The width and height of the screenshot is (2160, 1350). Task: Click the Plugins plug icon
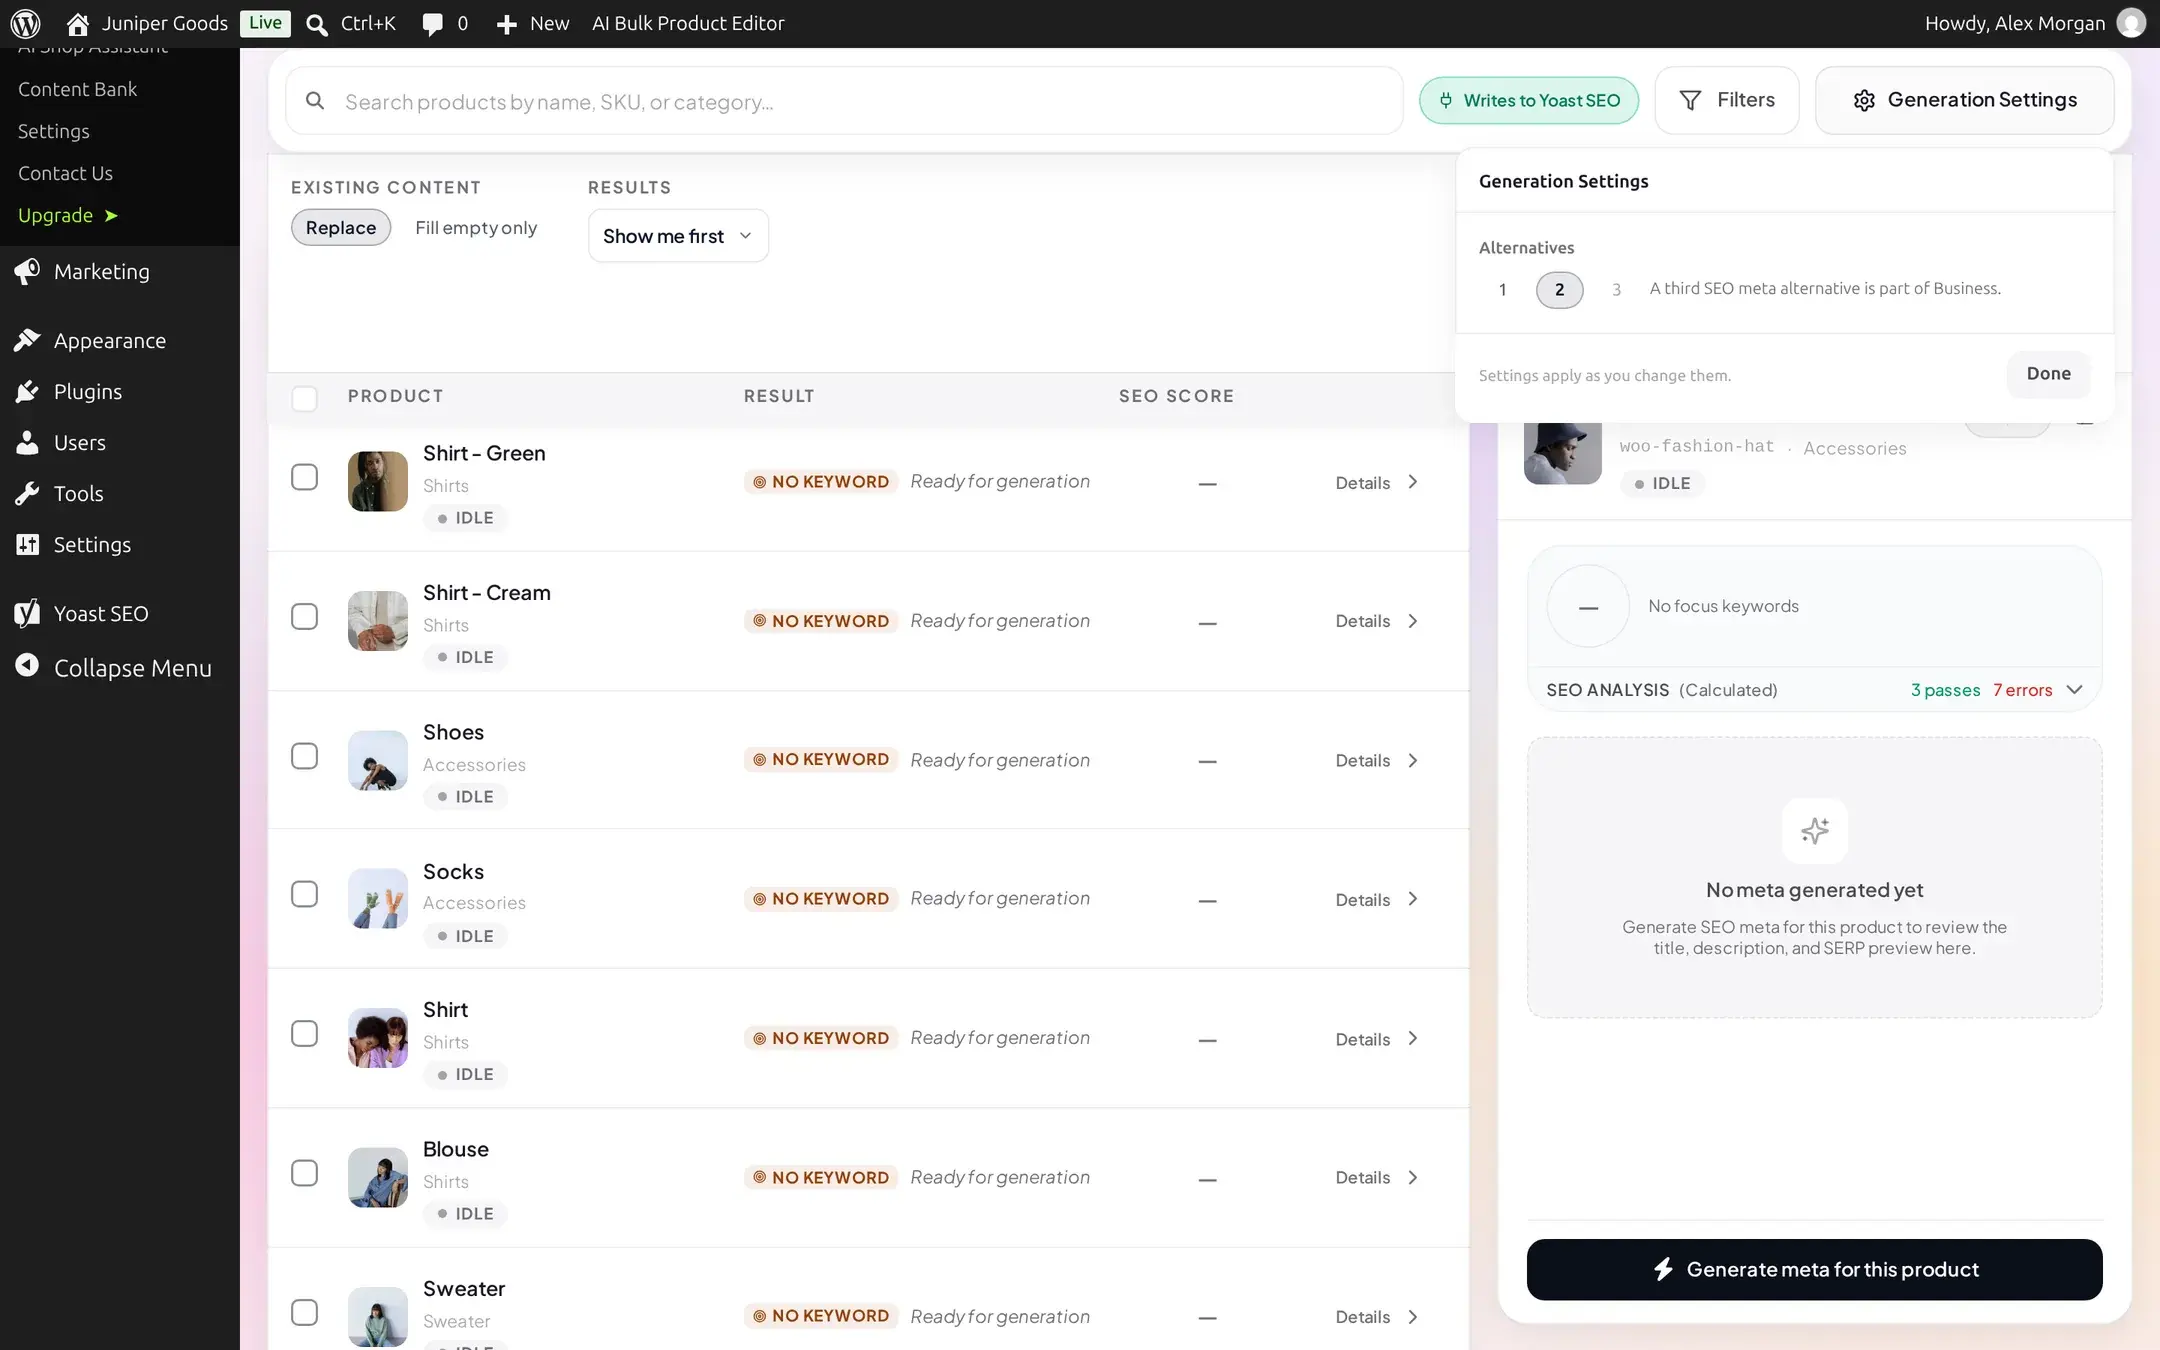[x=27, y=391]
